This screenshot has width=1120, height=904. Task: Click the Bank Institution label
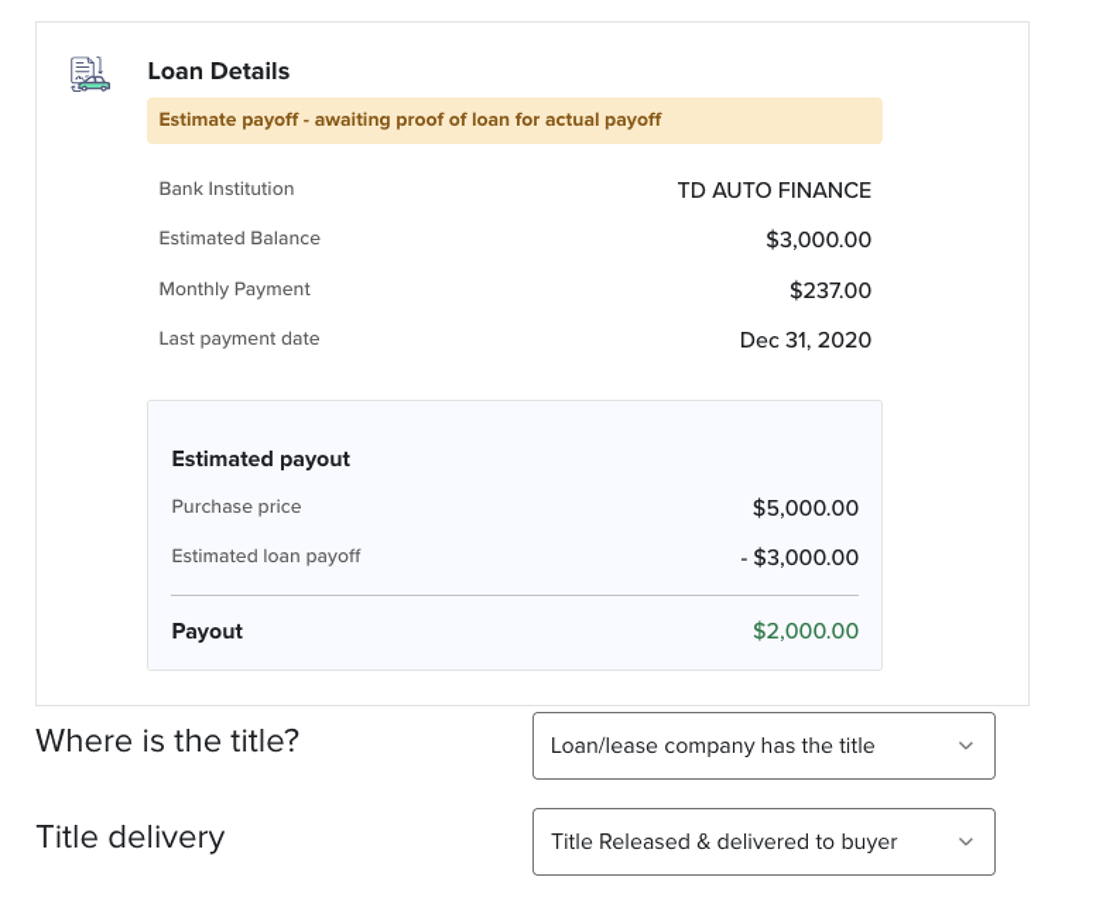[226, 189]
